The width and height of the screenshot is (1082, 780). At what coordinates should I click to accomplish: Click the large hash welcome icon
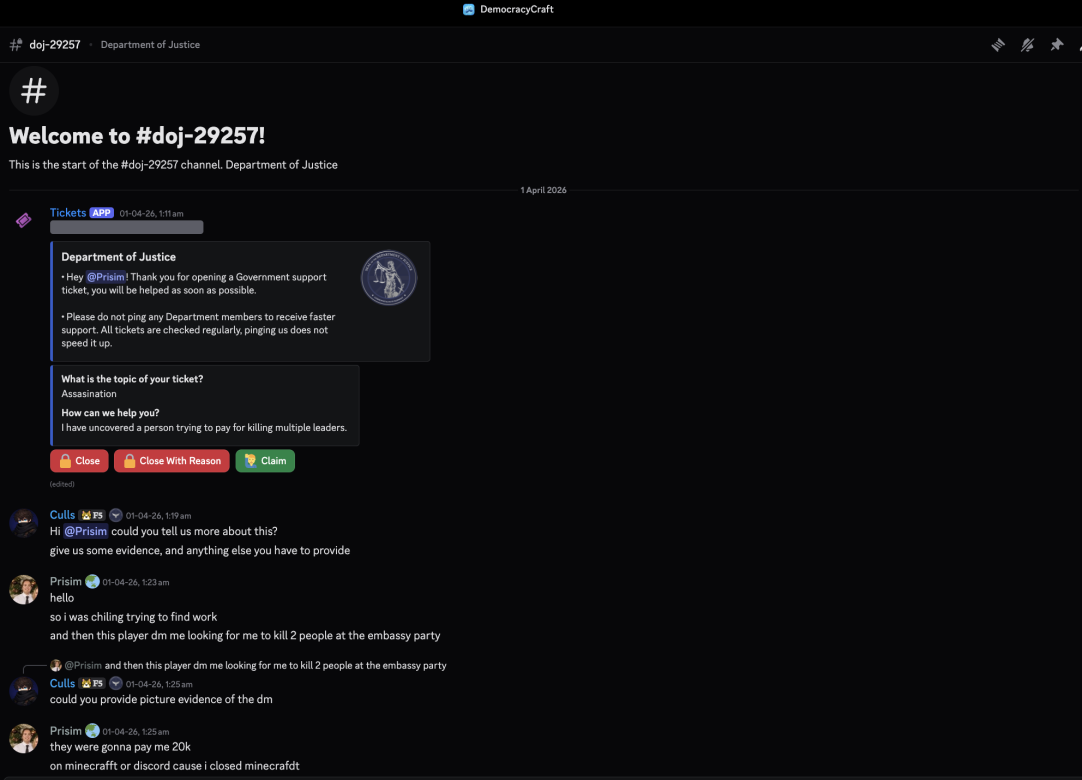click(34, 91)
